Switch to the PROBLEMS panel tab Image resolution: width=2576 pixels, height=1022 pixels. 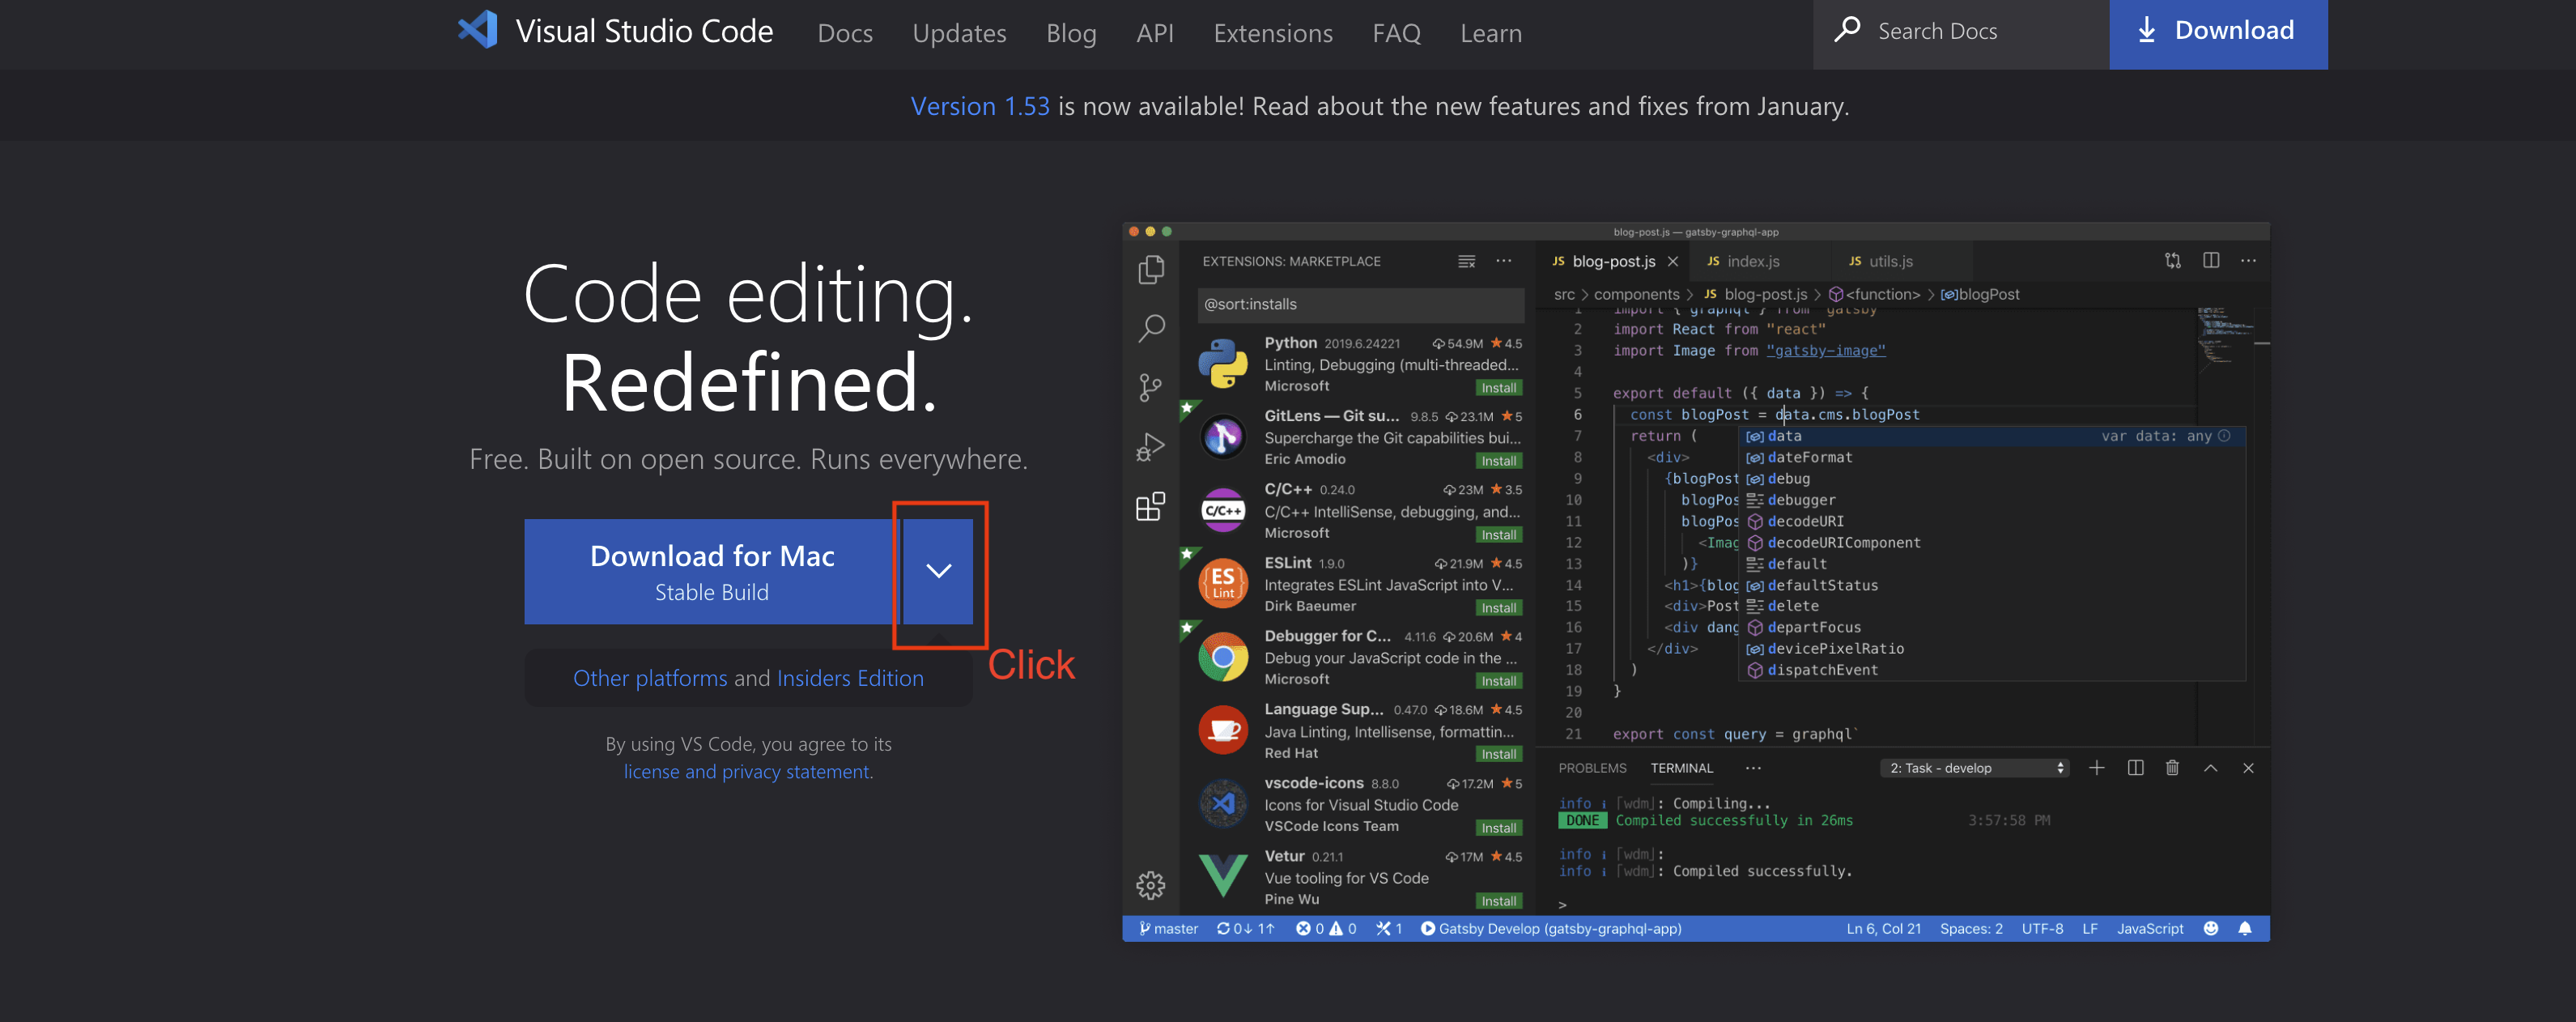coord(1592,768)
